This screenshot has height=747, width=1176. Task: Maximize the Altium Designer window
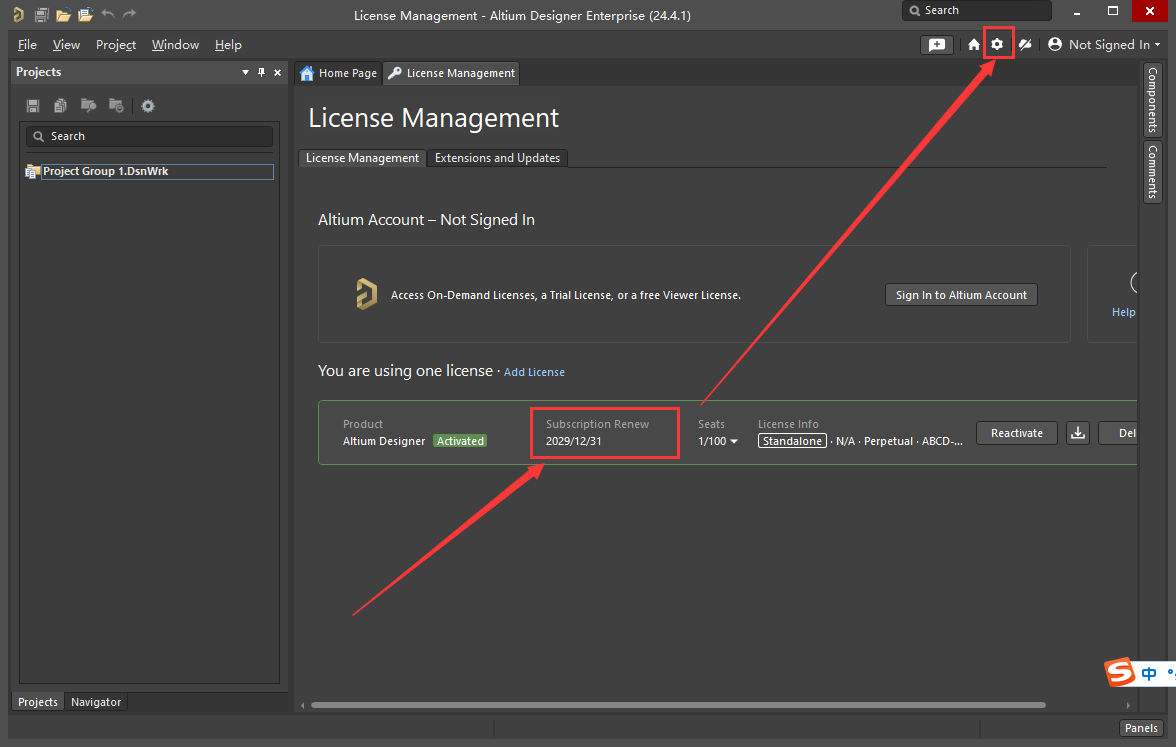click(x=1113, y=11)
